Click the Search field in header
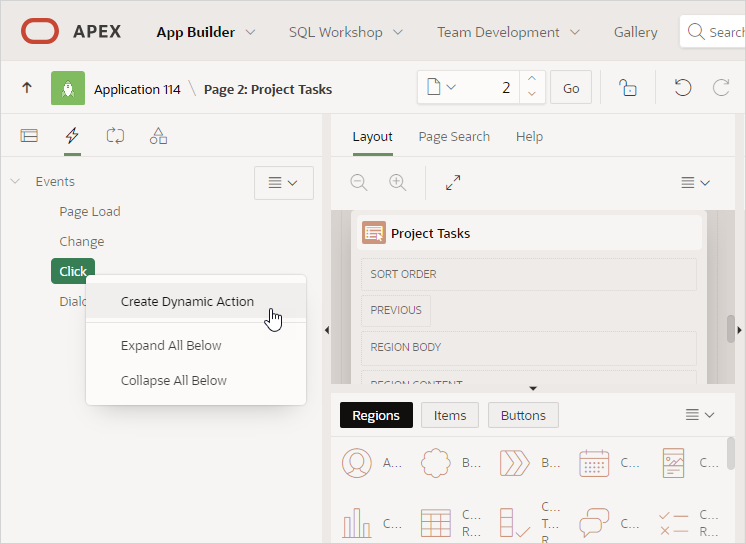Screen dimensions: 746x544 click(713, 31)
